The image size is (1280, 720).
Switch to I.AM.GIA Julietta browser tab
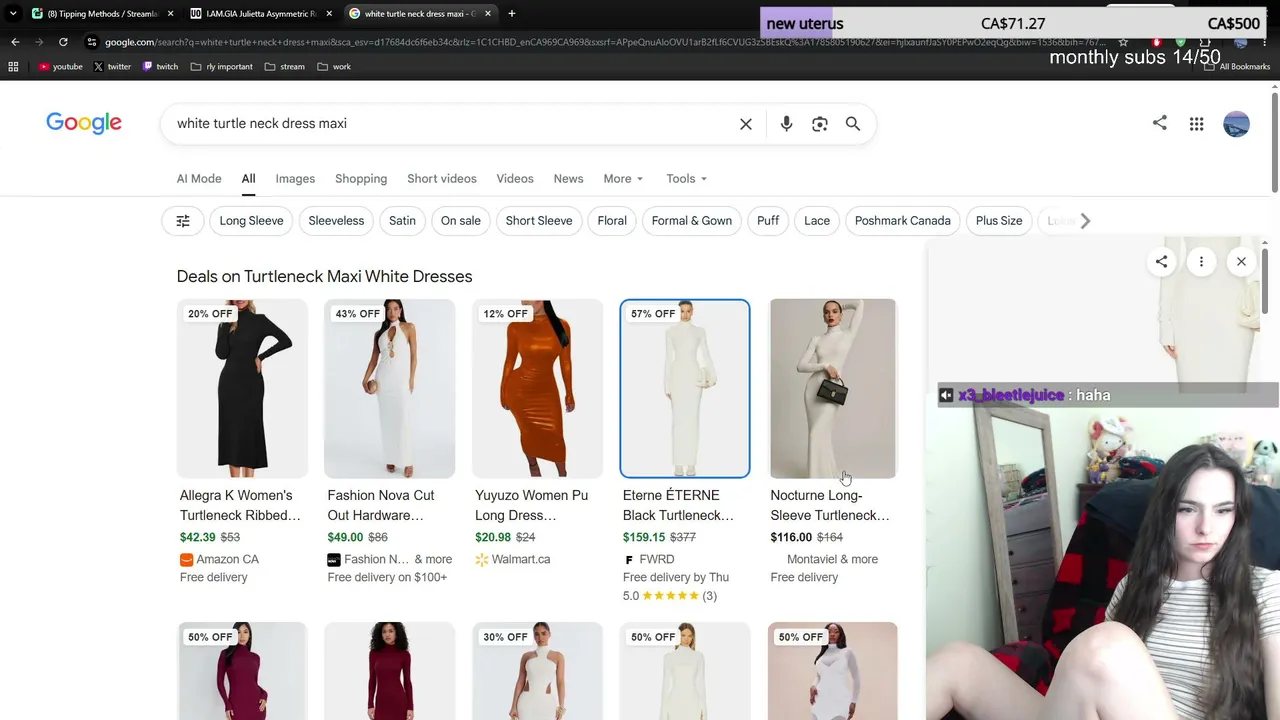point(260,14)
